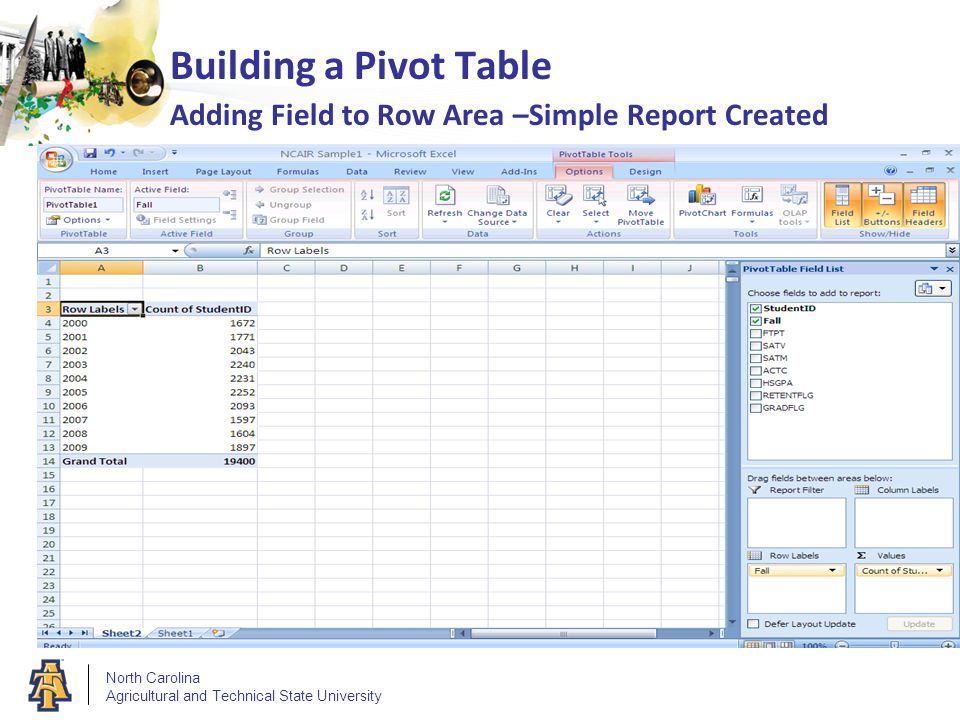Image resolution: width=960 pixels, height=720 pixels.
Task: Check the SATM field checkbox
Action: point(756,358)
